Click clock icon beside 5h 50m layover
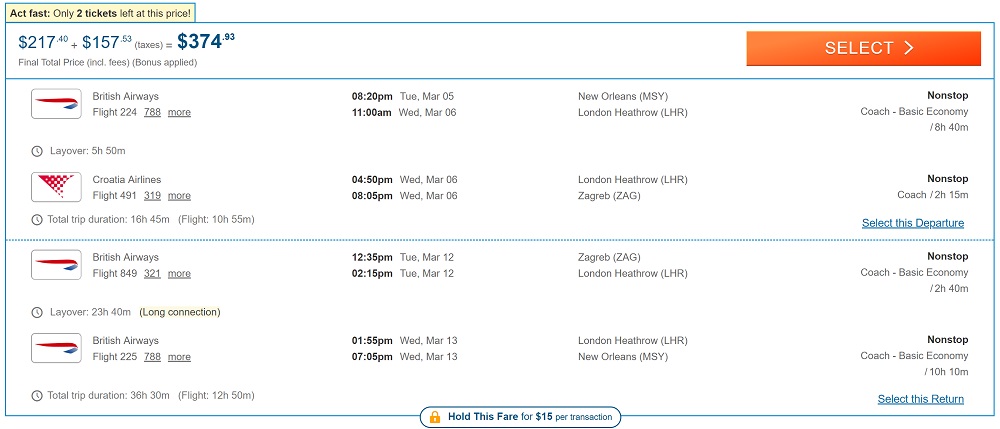 (37, 151)
